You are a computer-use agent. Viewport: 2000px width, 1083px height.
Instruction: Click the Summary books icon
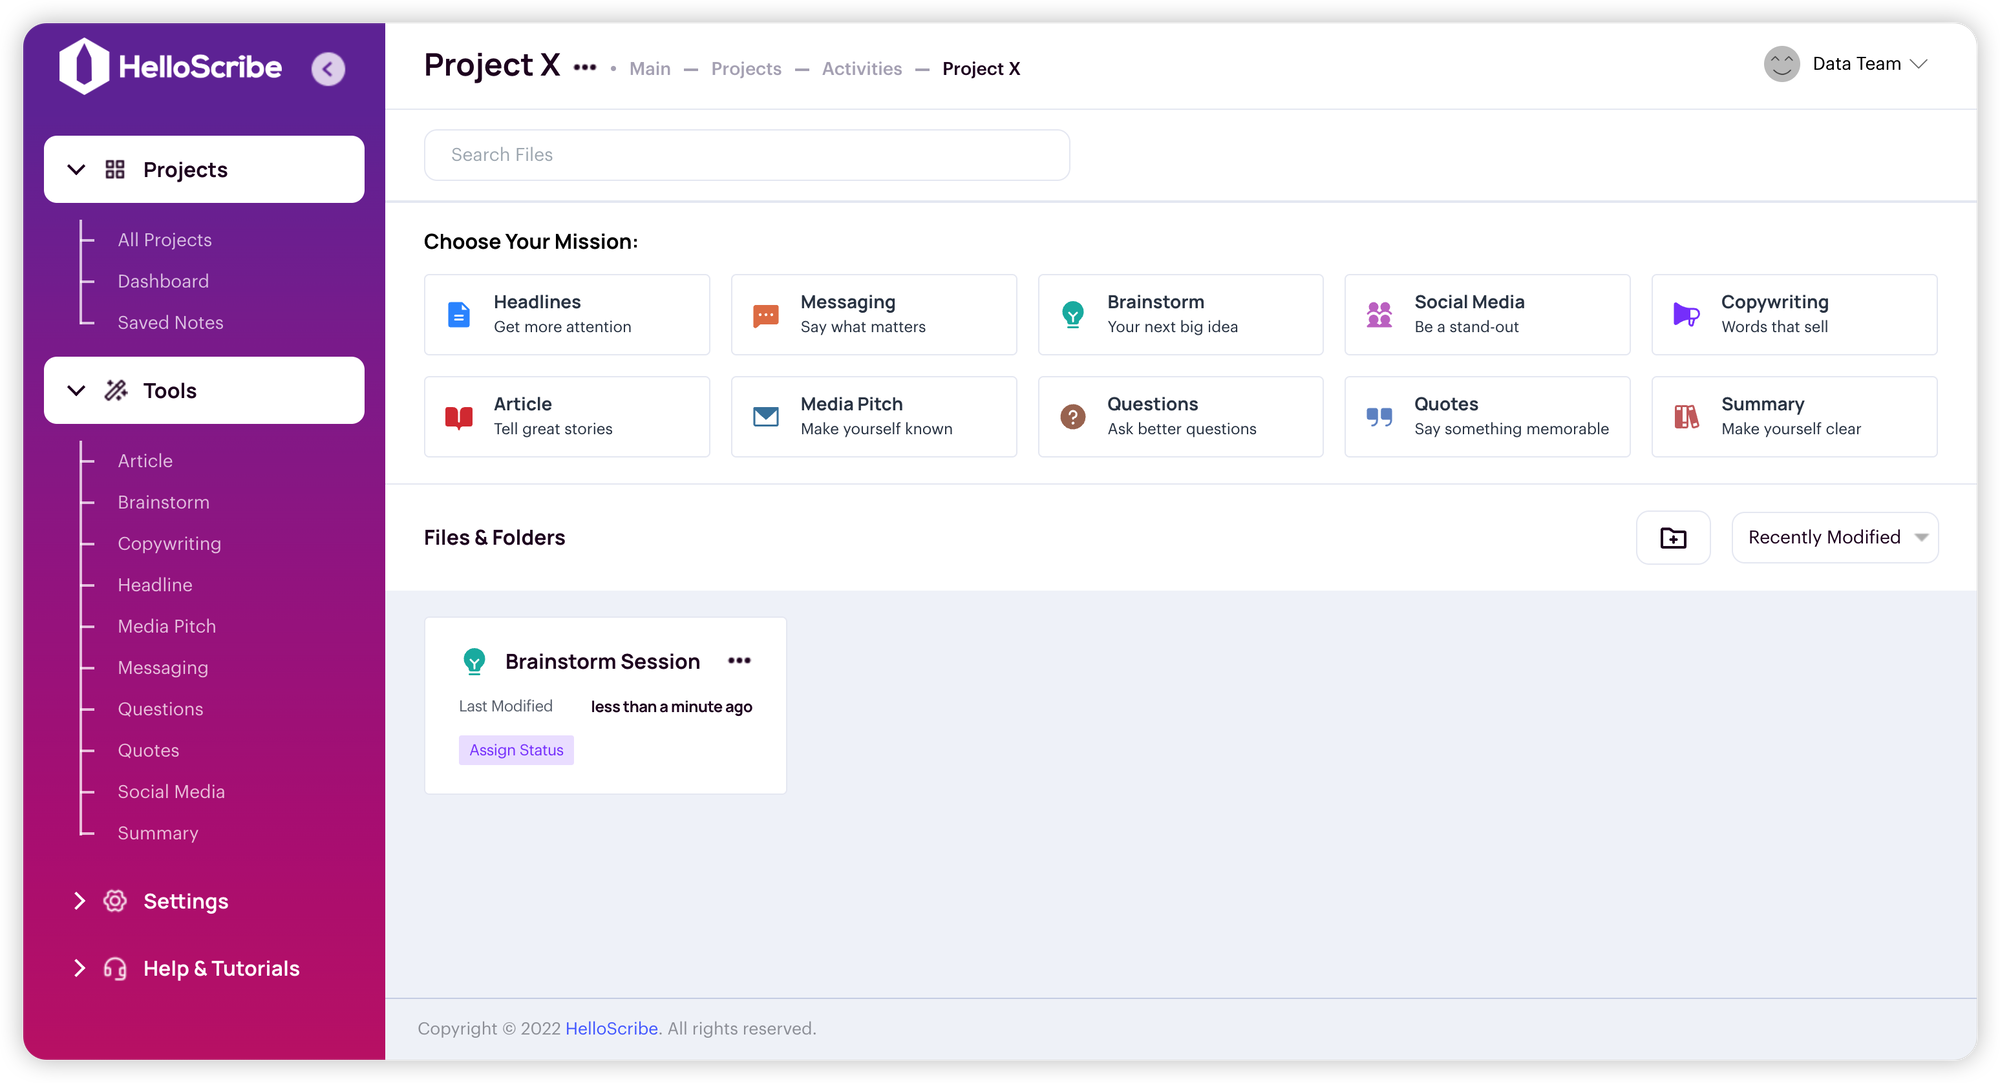(1687, 416)
